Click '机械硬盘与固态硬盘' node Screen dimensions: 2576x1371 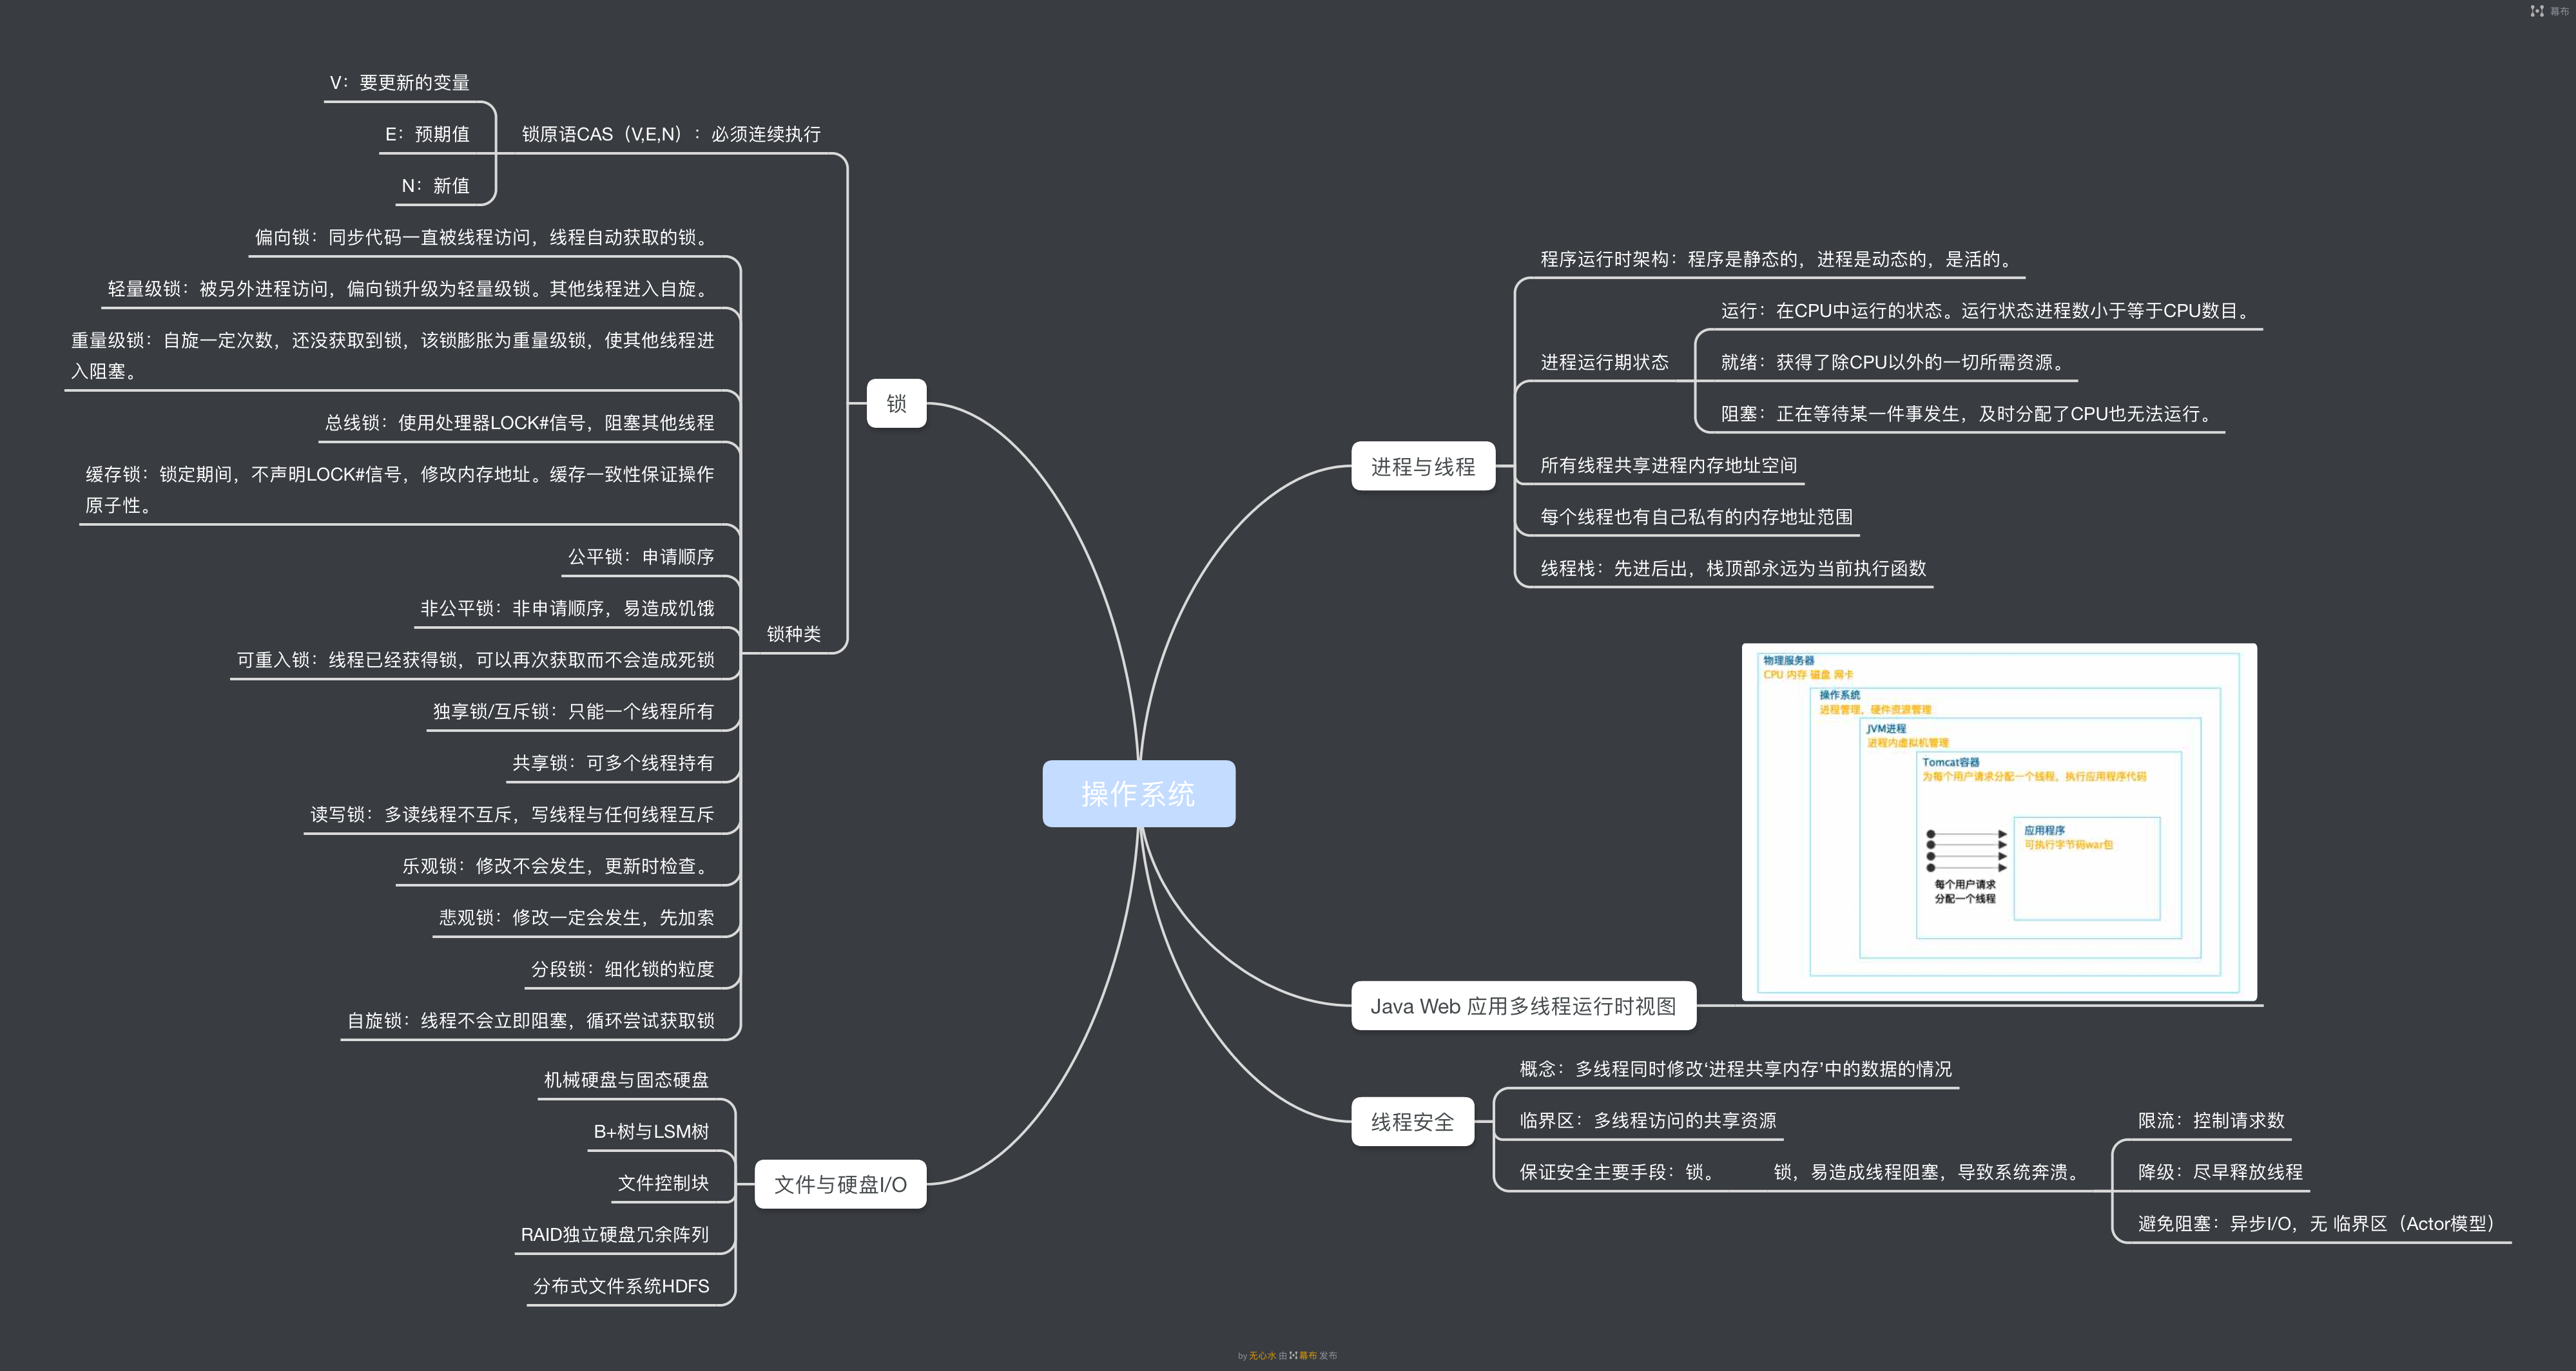pos(626,1080)
